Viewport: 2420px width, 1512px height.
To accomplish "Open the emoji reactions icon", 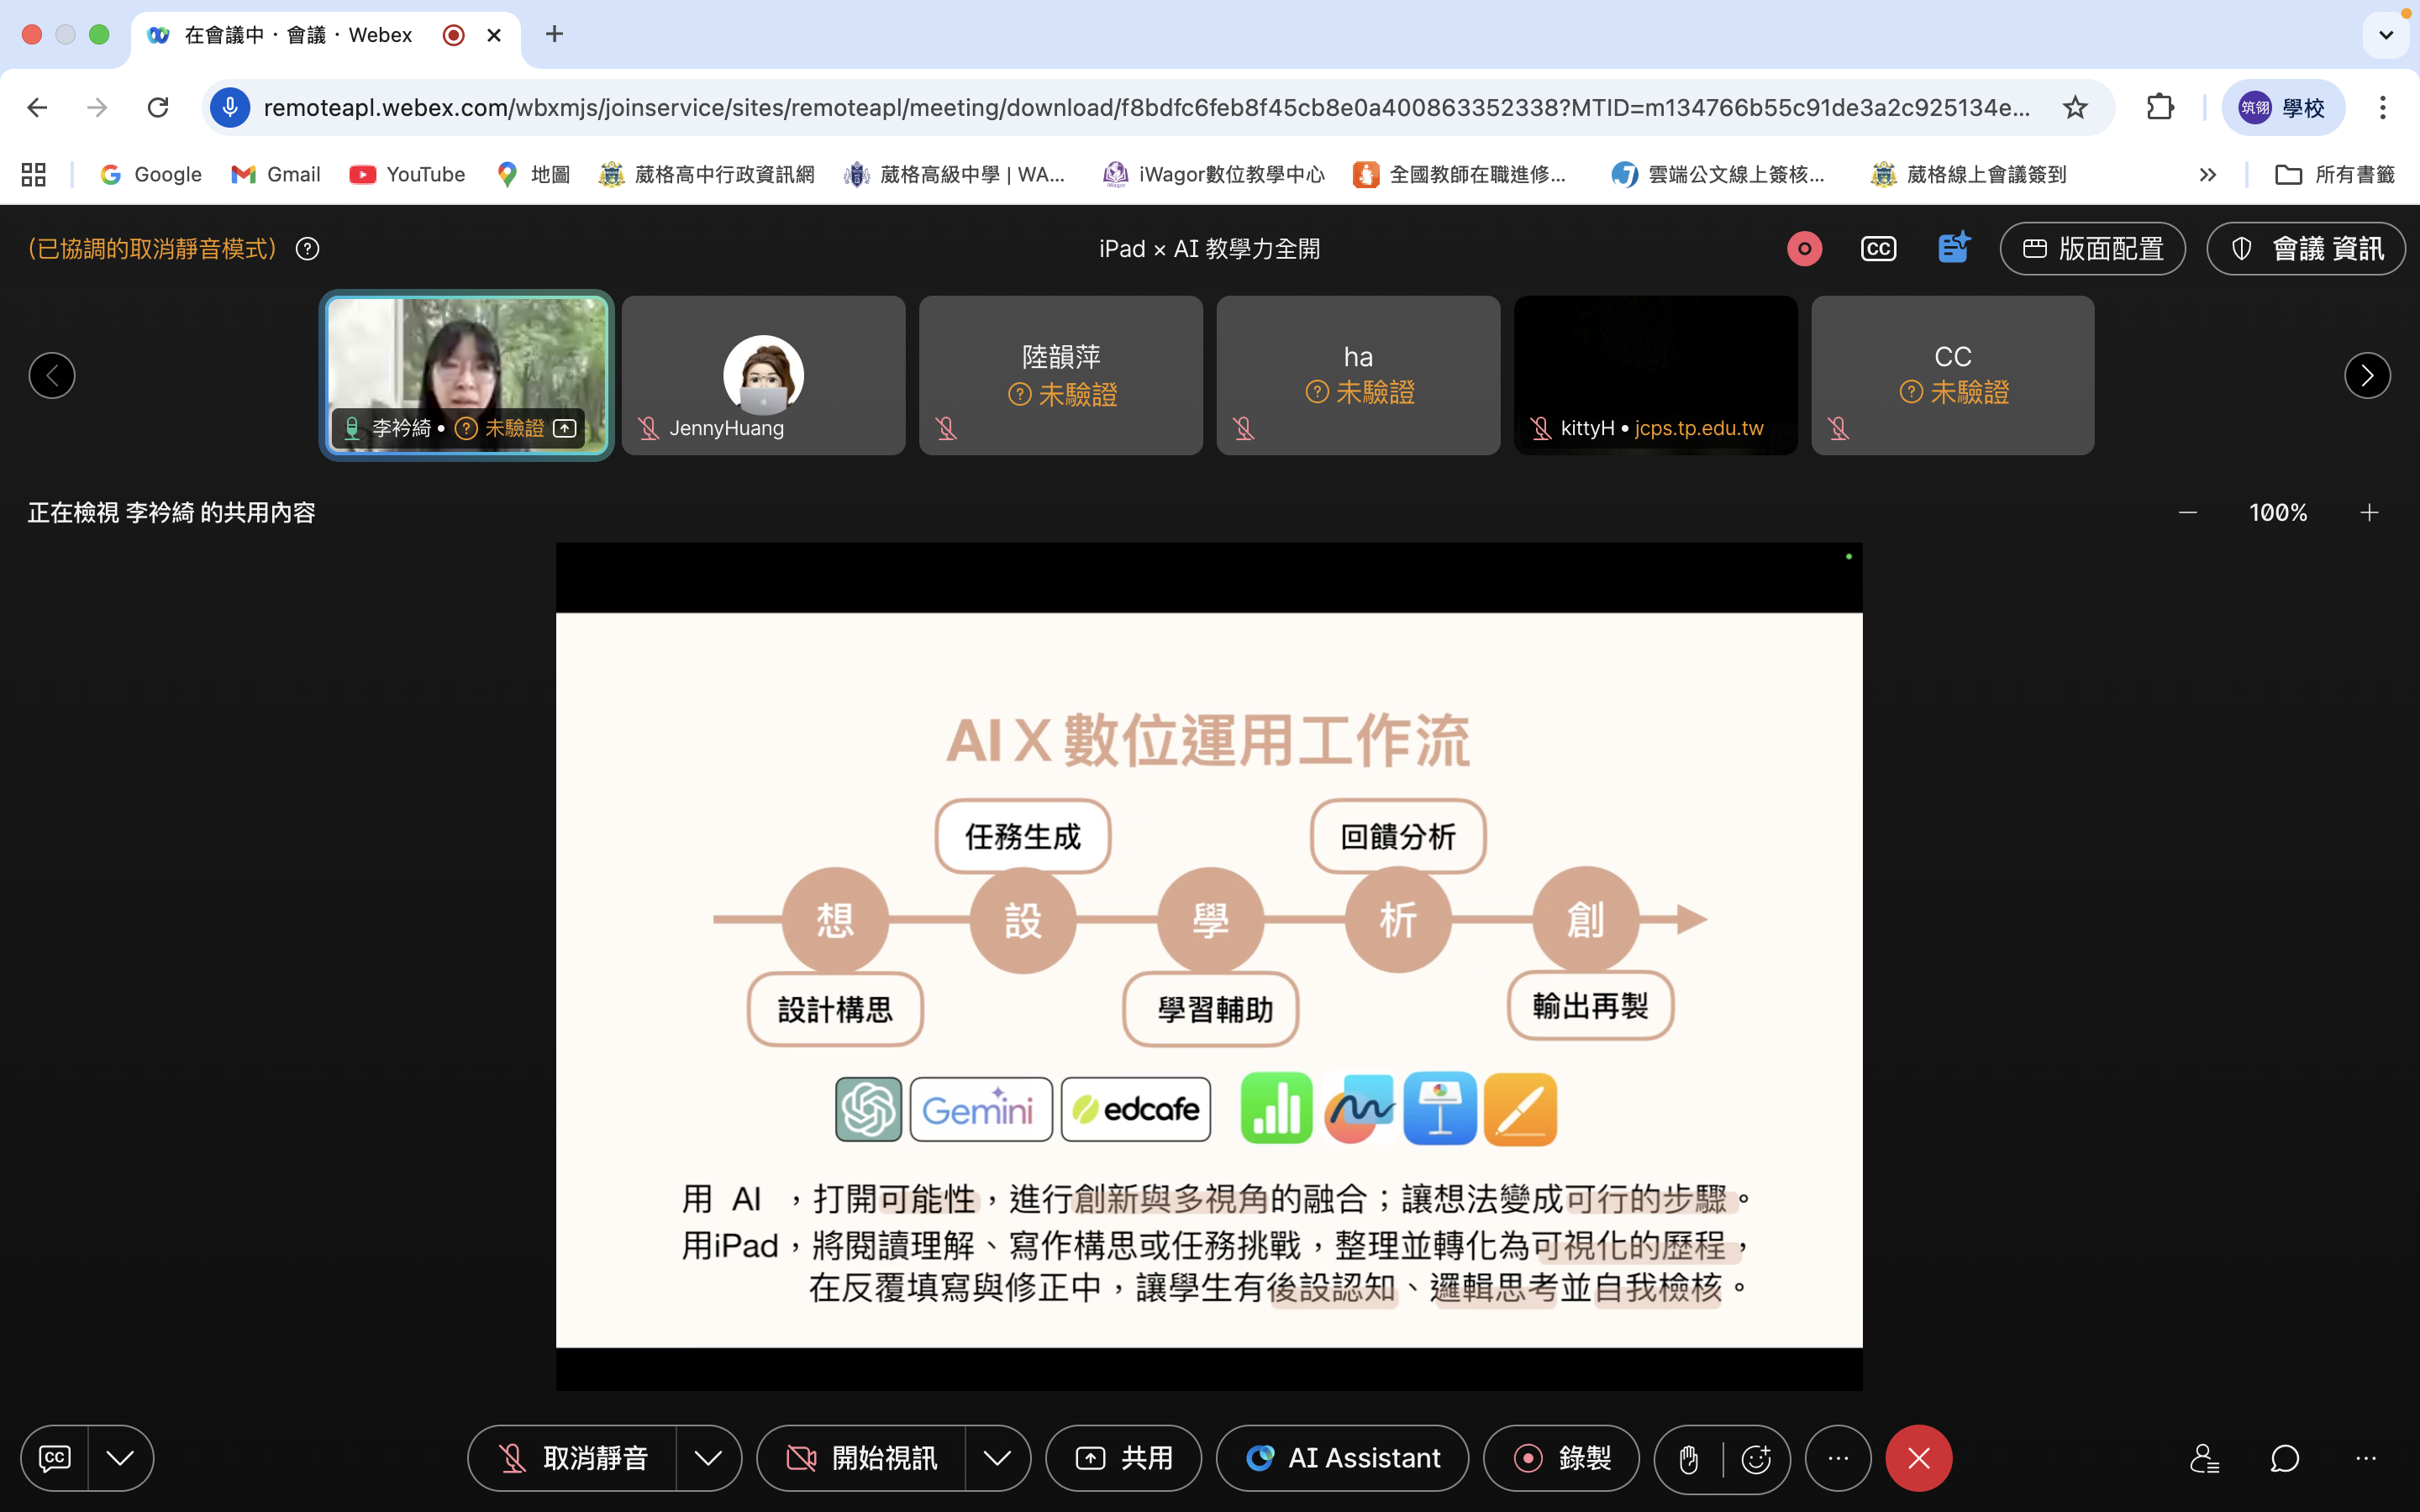I will [x=1756, y=1459].
